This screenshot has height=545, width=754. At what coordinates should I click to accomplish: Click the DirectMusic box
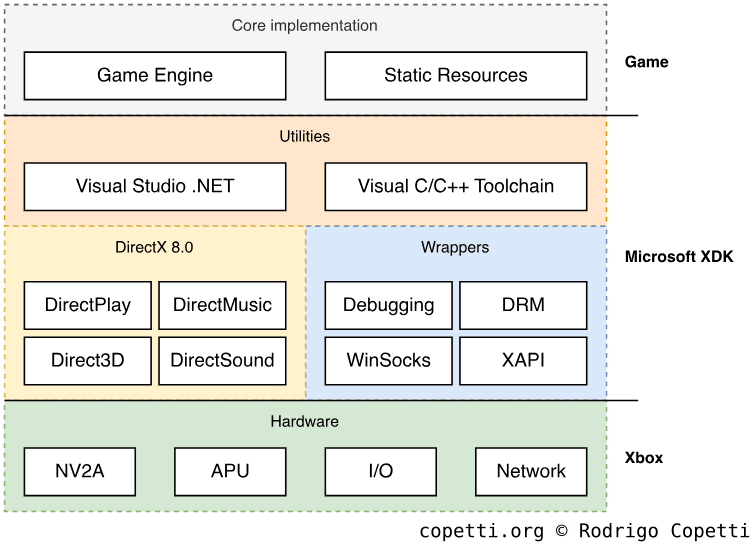(x=222, y=305)
